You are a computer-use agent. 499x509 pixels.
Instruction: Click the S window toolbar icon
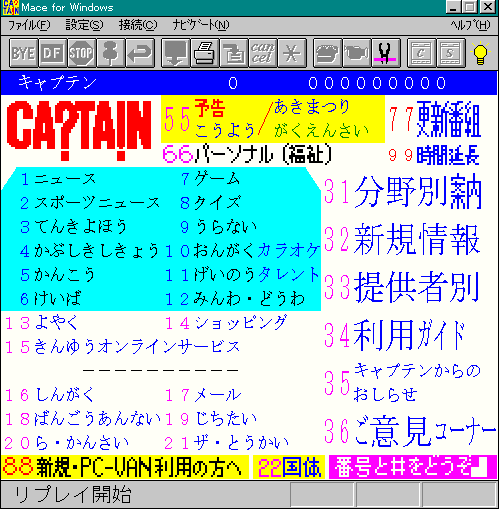[x=451, y=53]
